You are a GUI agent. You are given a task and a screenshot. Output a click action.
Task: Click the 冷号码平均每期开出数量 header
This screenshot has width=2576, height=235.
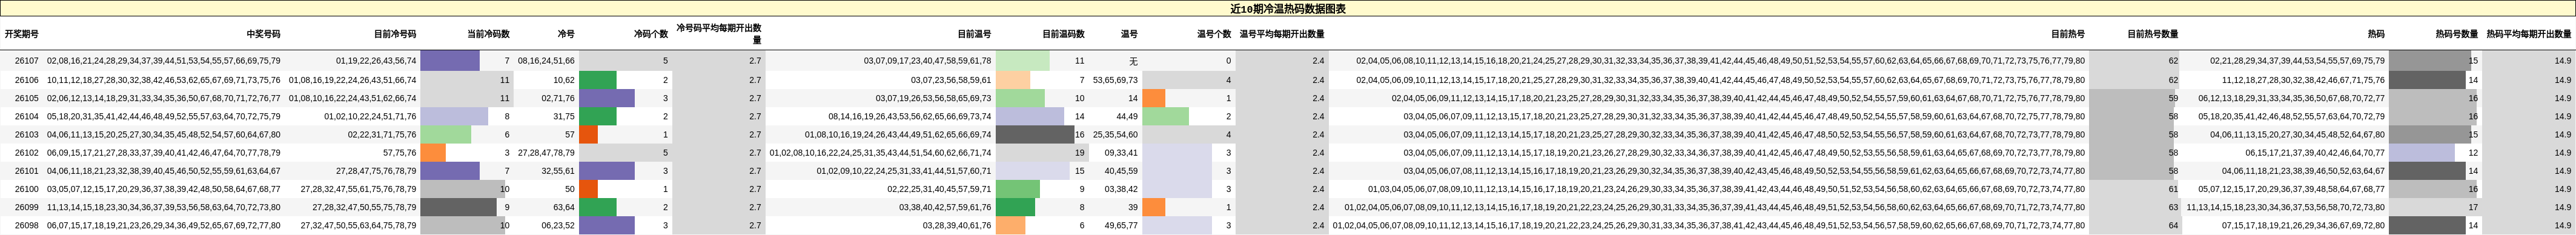[x=719, y=34]
